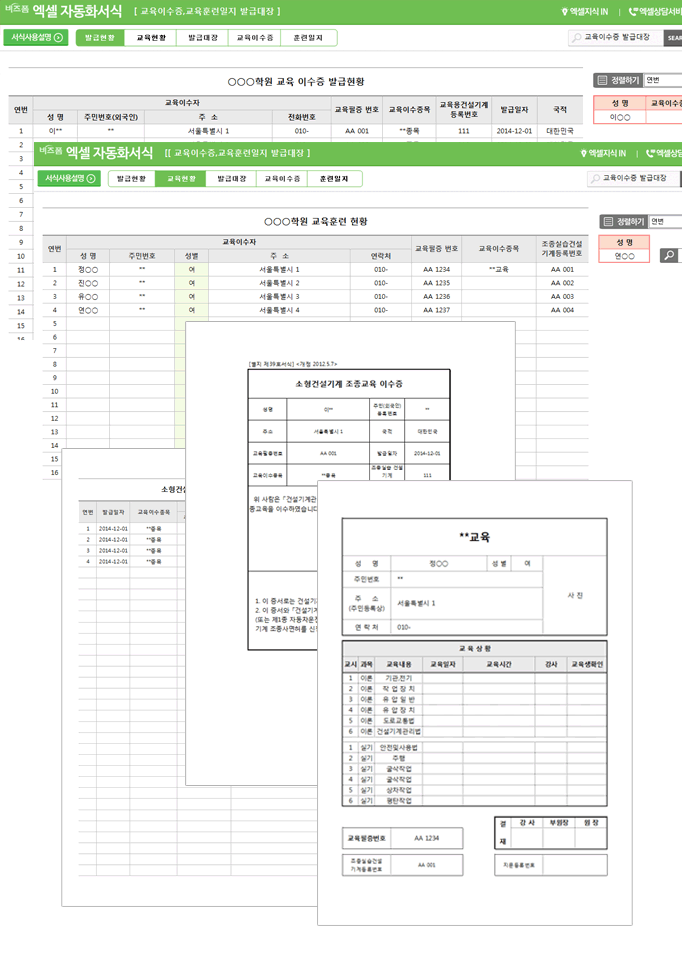The height and width of the screenshot is (962, 682).
Task: Open the 연번 sort dropdown on the 발급현황 sheet
Action: click(663, 80)
